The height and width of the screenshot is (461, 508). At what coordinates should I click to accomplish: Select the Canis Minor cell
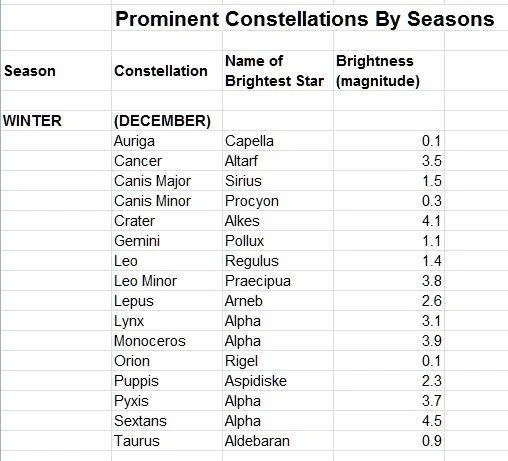click(167, 201)
